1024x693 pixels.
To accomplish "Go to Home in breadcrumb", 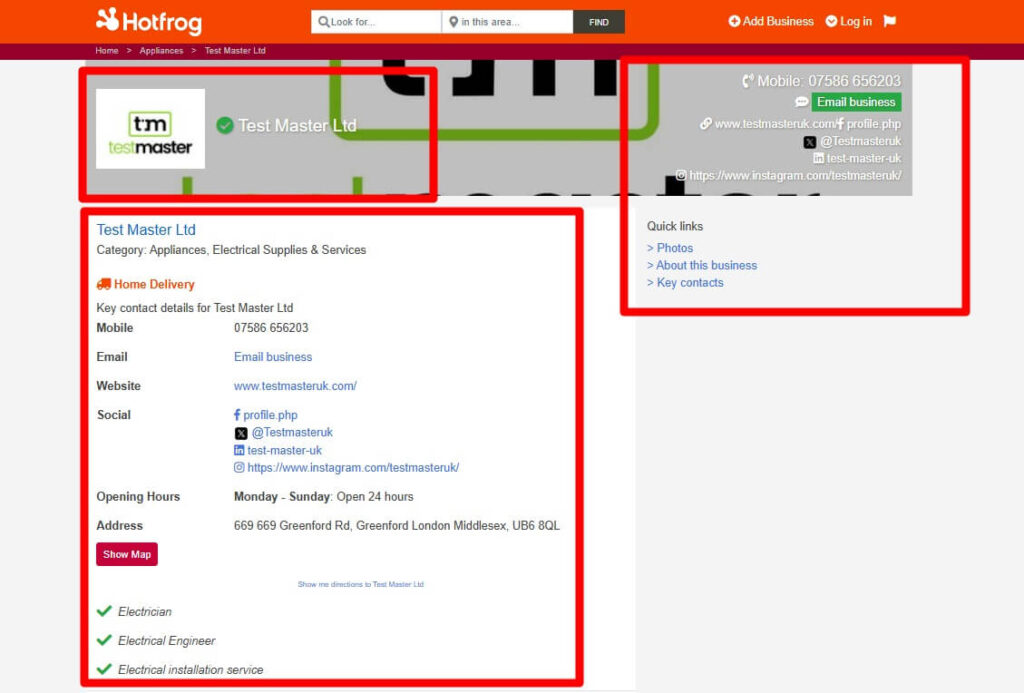I will 106,50.
